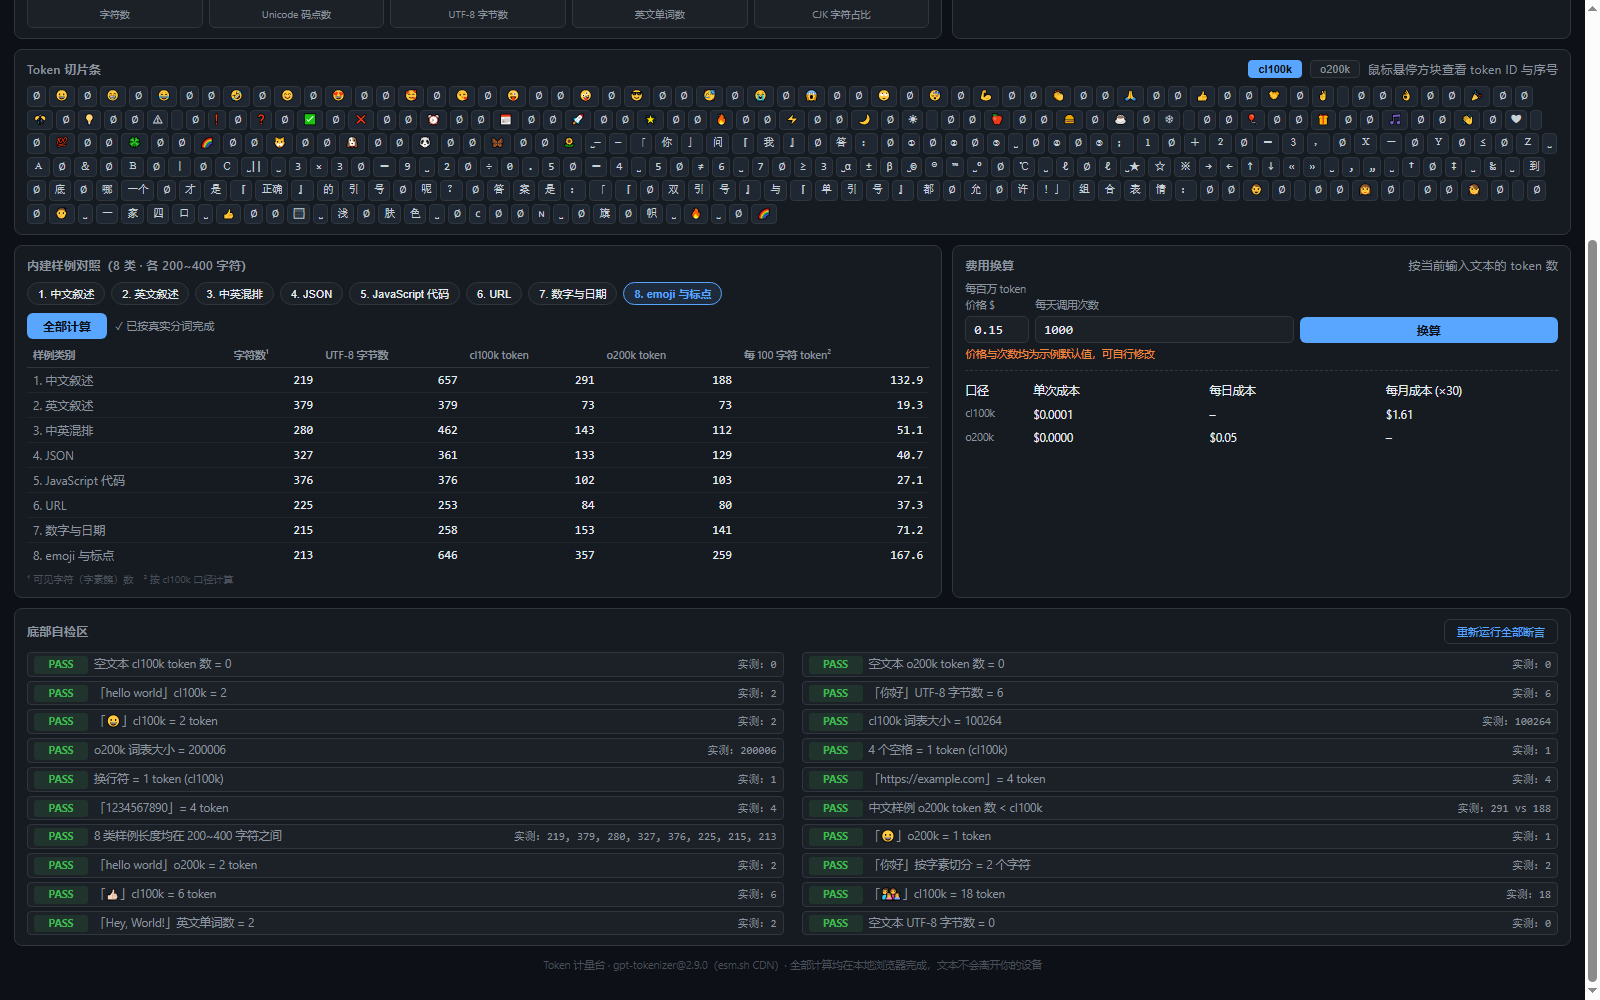
Task: Click the four-leaf clover token chip
Action: click(x=134, y=142)
